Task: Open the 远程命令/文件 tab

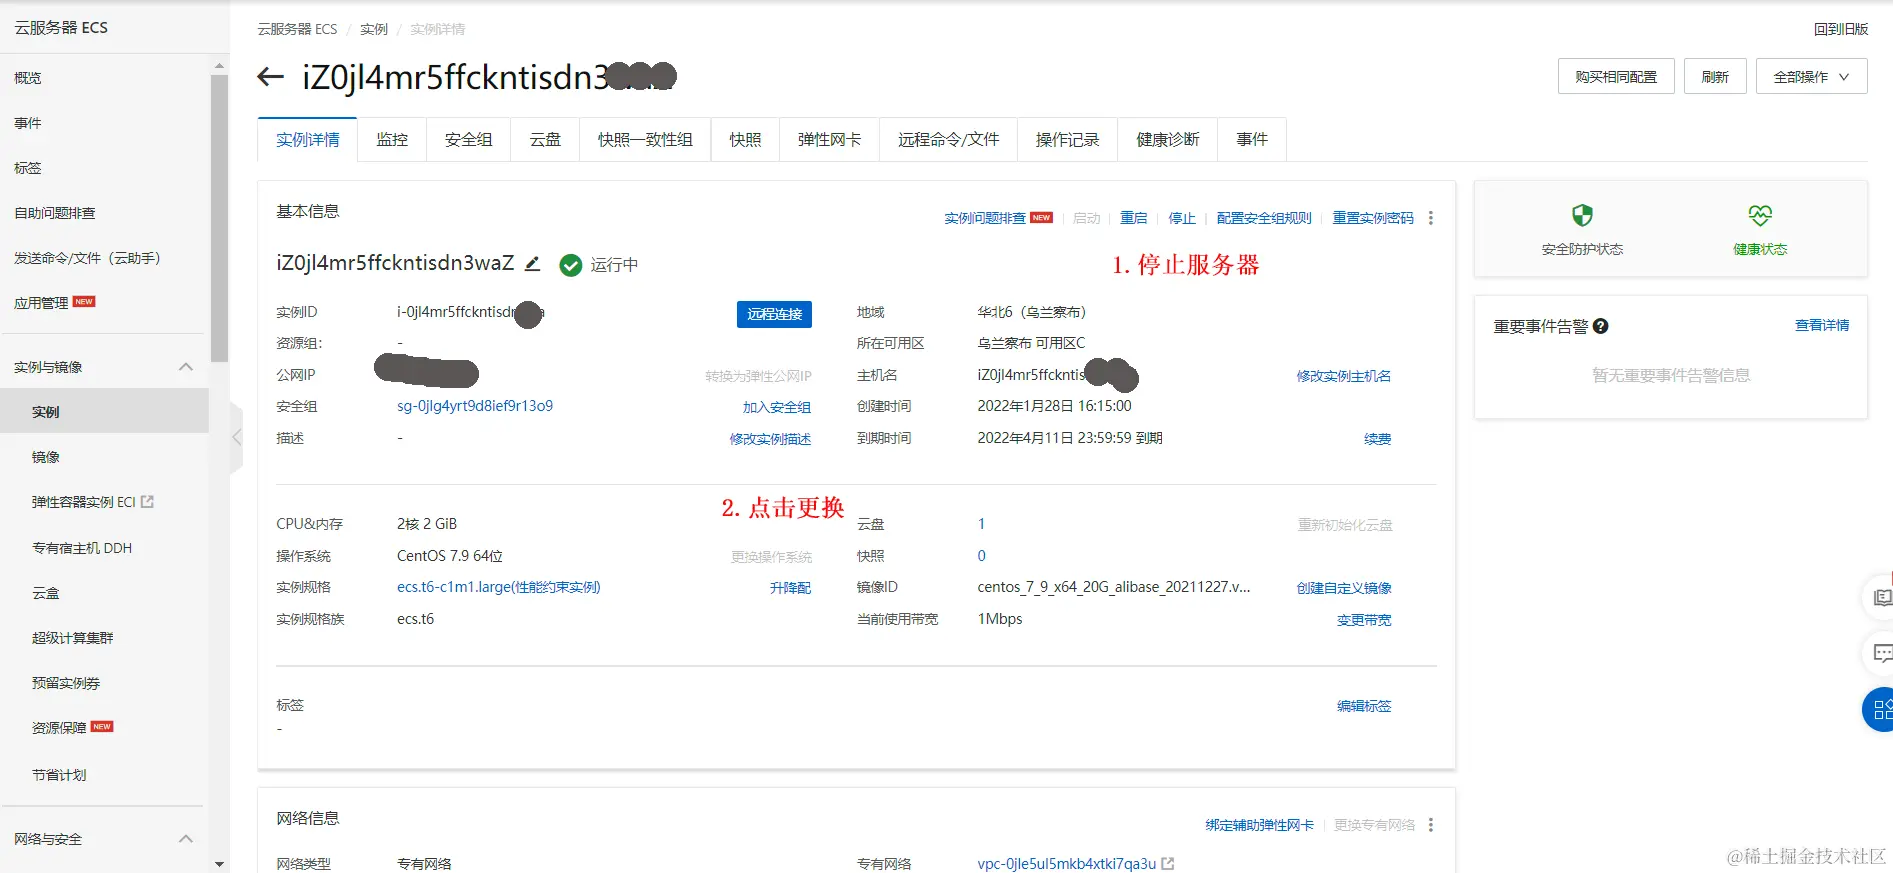Action: [x=948, y=140]
